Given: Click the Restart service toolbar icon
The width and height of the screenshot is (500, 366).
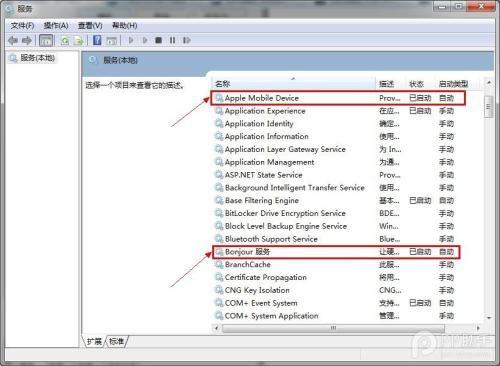Looking at the screenshot, I should pyautogui.click(x=187, y=40).
